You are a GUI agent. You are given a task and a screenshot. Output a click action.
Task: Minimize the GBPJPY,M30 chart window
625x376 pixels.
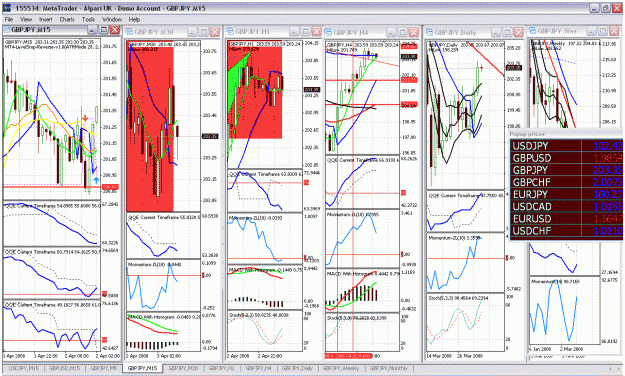[193, 32]
